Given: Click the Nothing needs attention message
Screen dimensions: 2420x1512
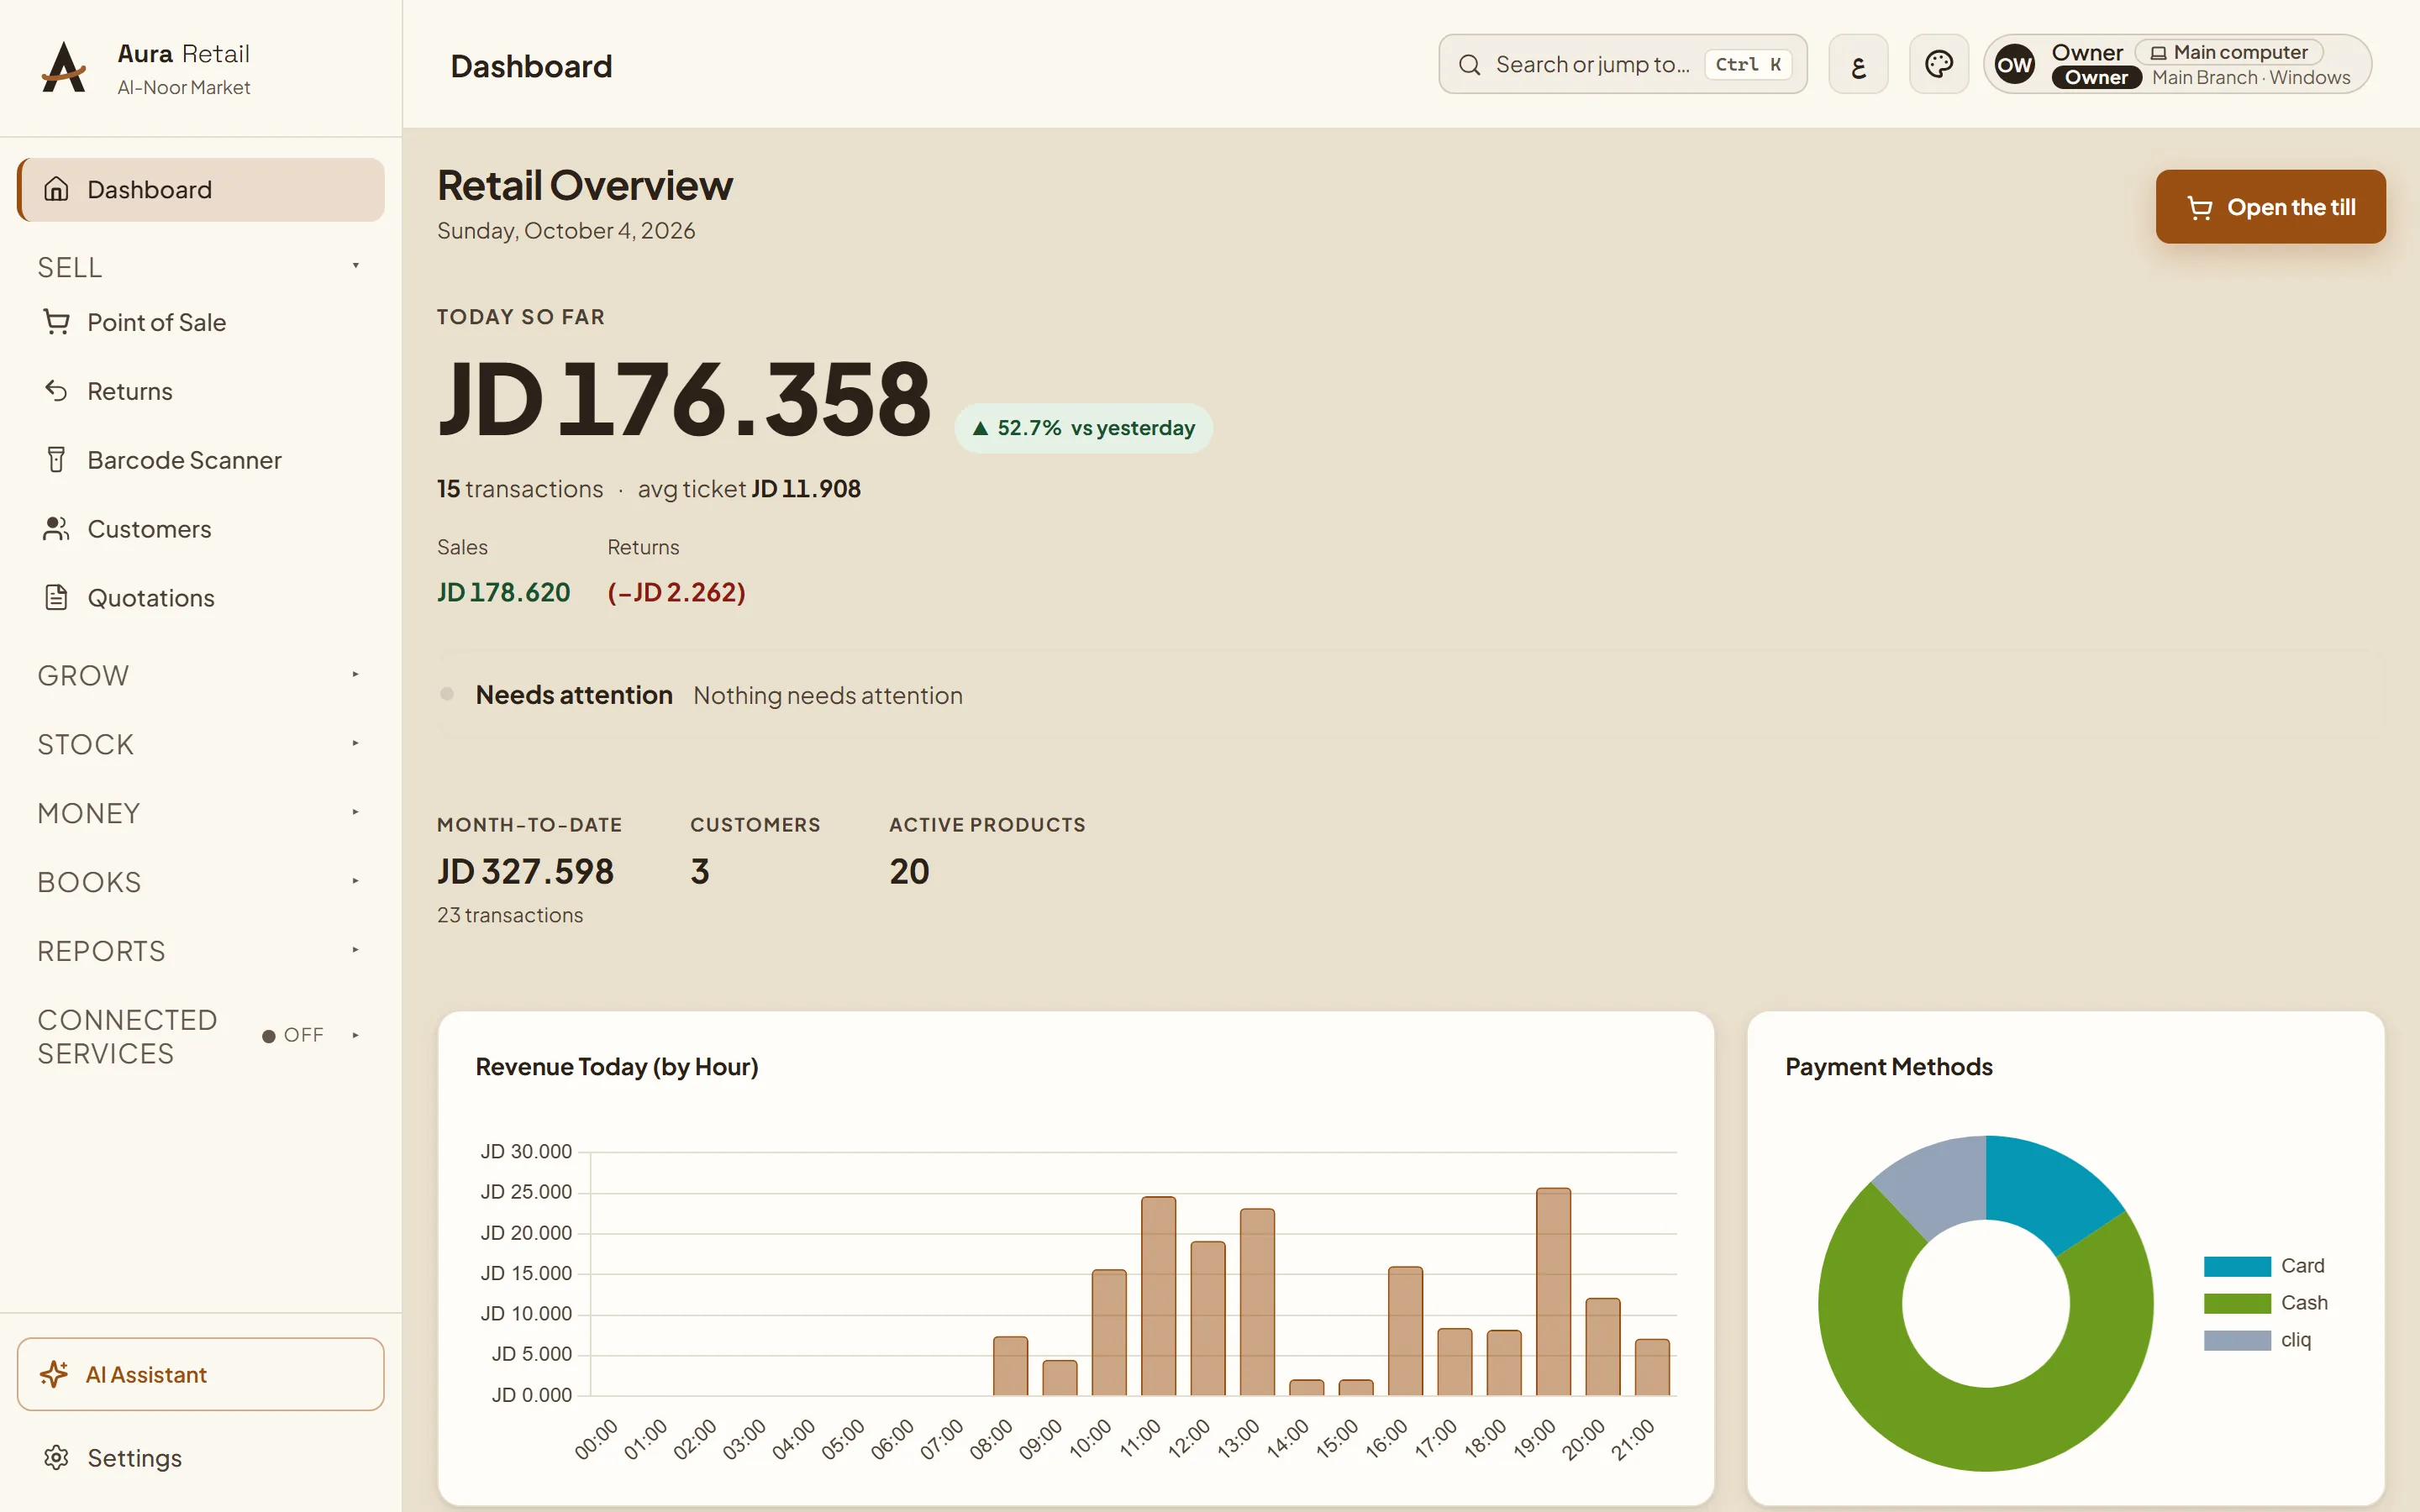Looking at the screenshot, I should pyautogui.click(x=828, y=696).
